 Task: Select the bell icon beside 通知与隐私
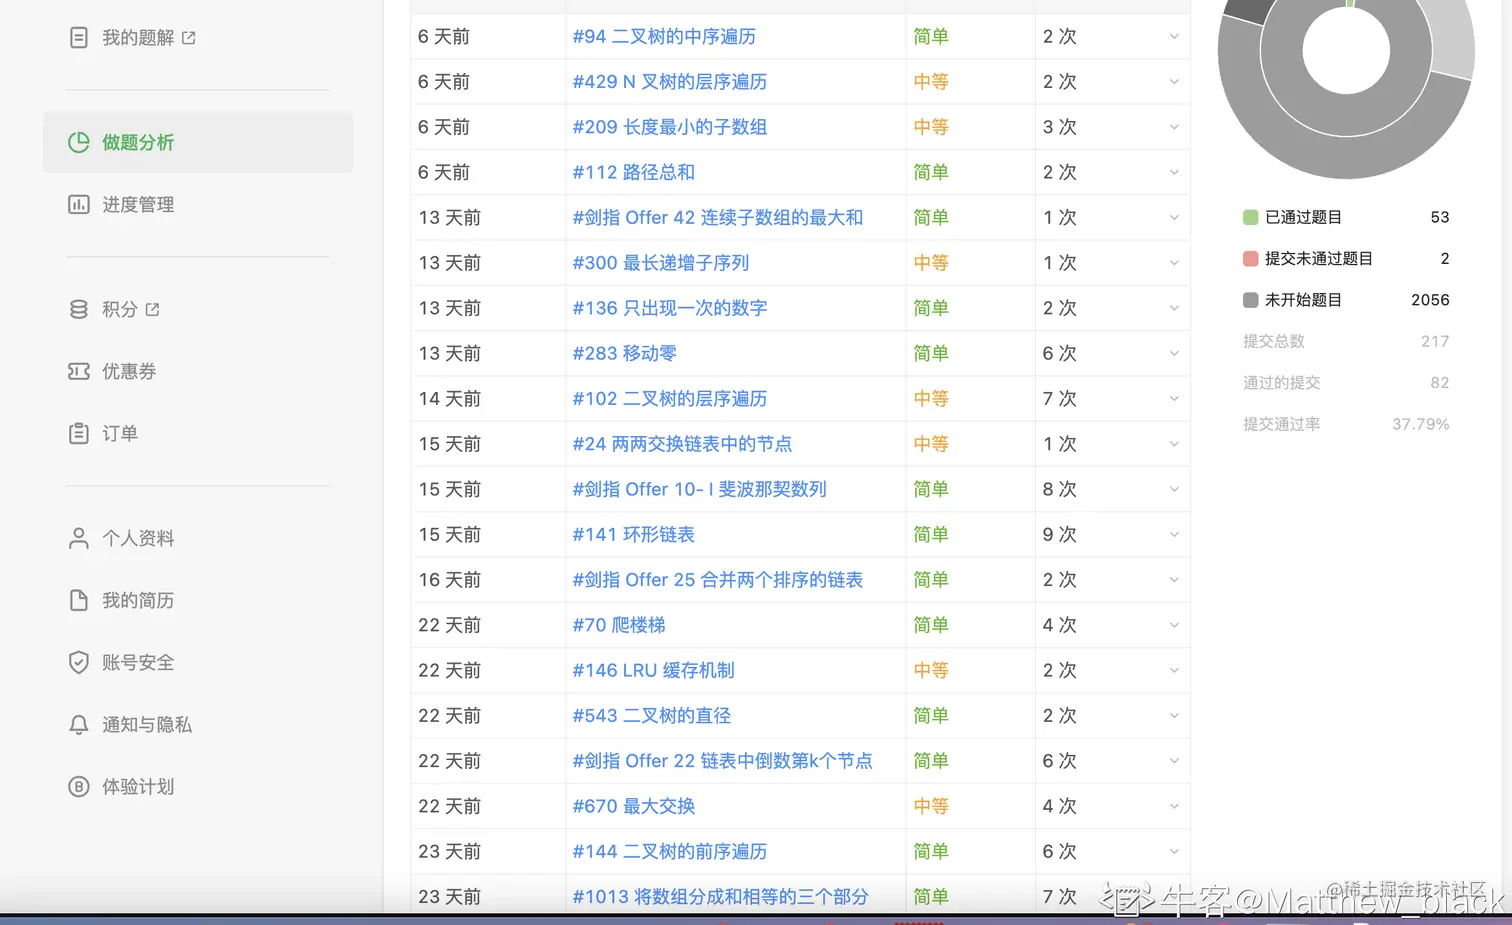point(79,724)
